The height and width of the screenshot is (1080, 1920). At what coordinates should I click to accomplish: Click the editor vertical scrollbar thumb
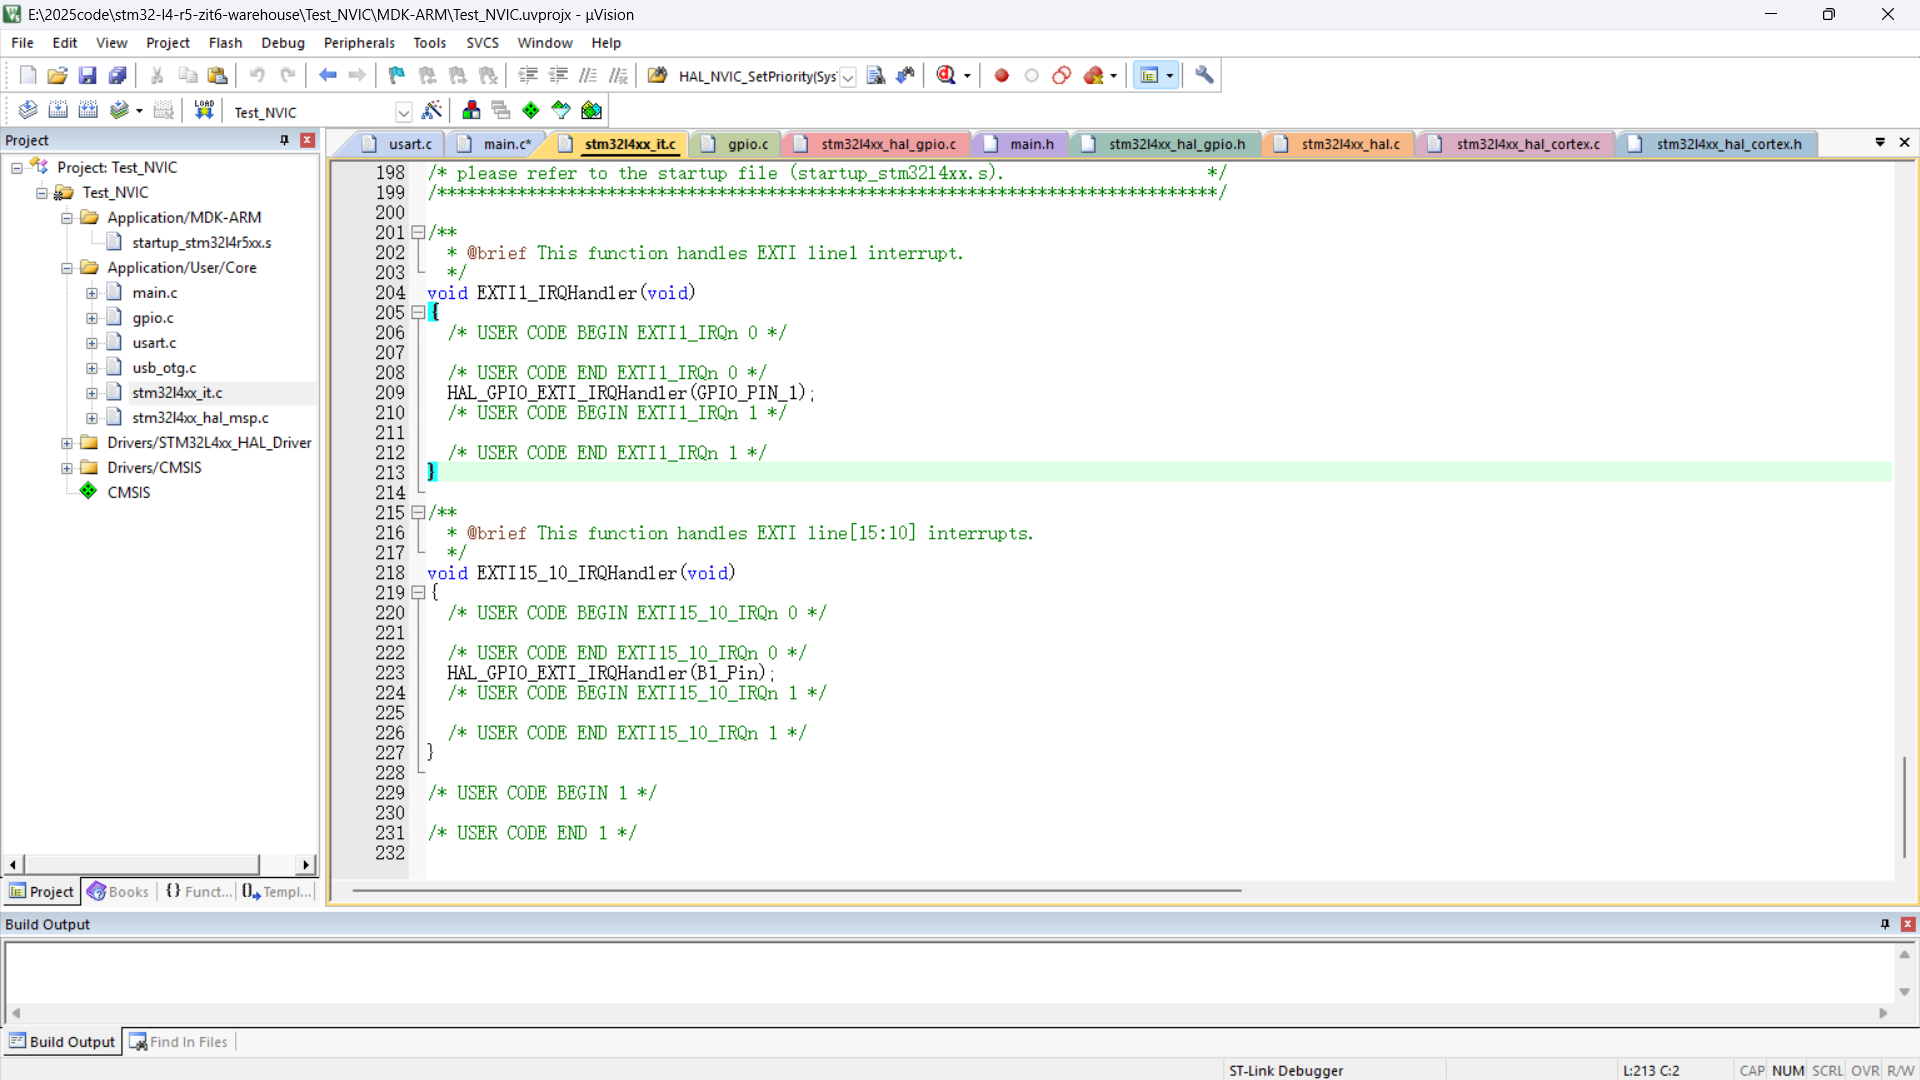pos(1904,805)
